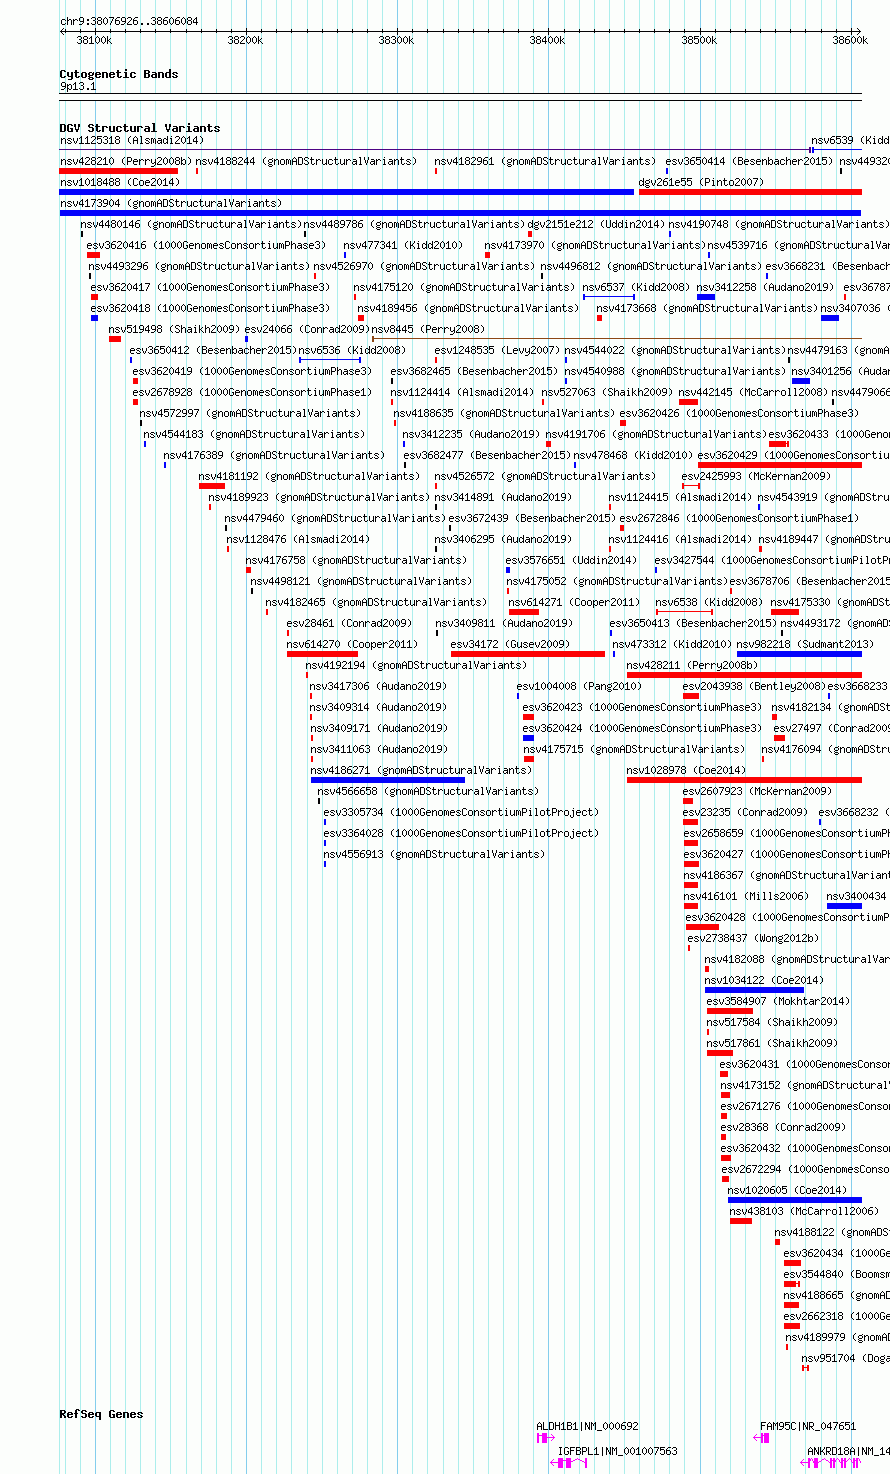Click esv28368 (Conrad2009) label
The height and width of the screenshot is (1474, 890).
pos(783,1127)
